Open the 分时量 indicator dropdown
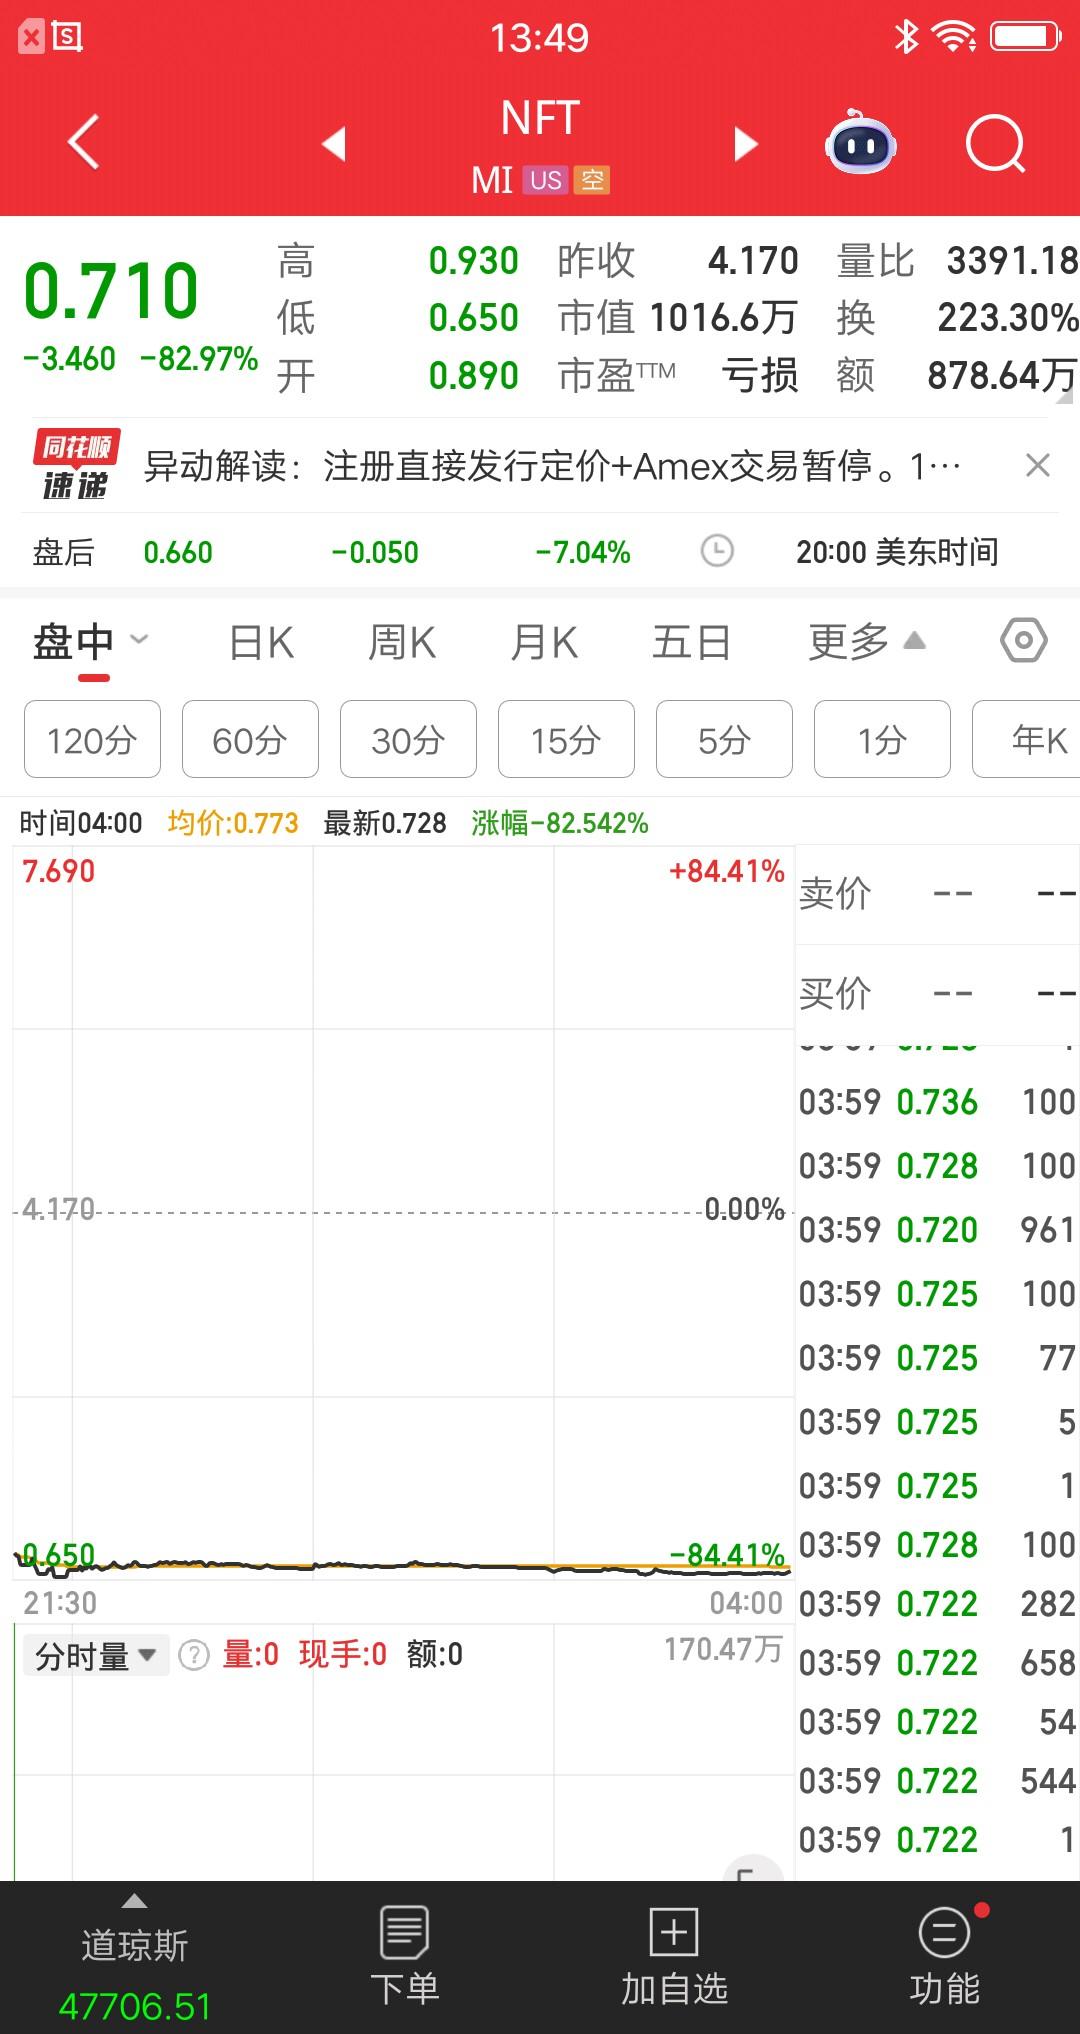1080x2034 pixels. point(96,1656)
